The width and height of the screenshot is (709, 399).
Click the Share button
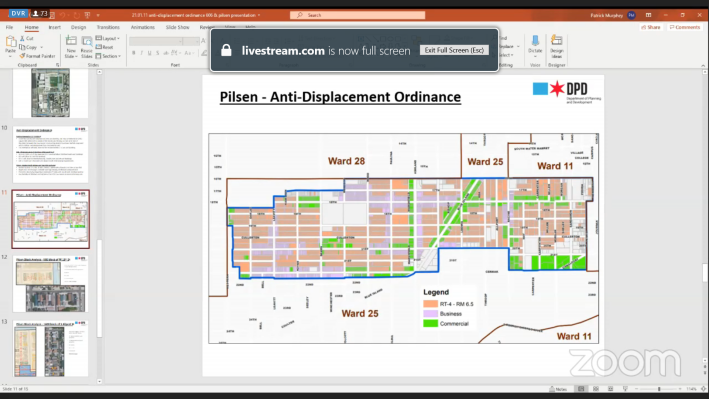pyautogui.click(x=651, y=27)
